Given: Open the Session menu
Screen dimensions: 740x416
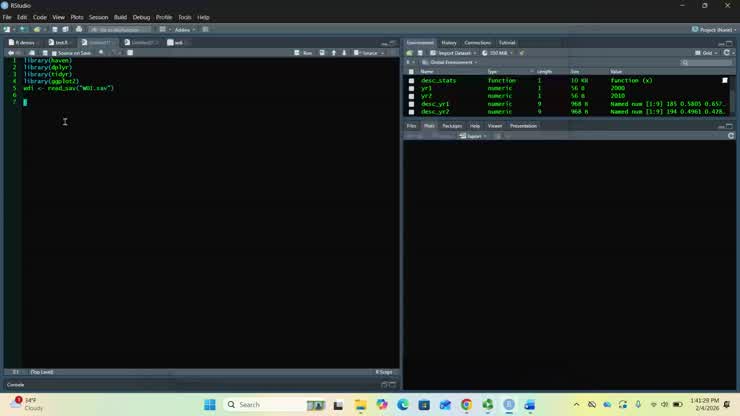Looking at the screenshot, I should point(99,17).
